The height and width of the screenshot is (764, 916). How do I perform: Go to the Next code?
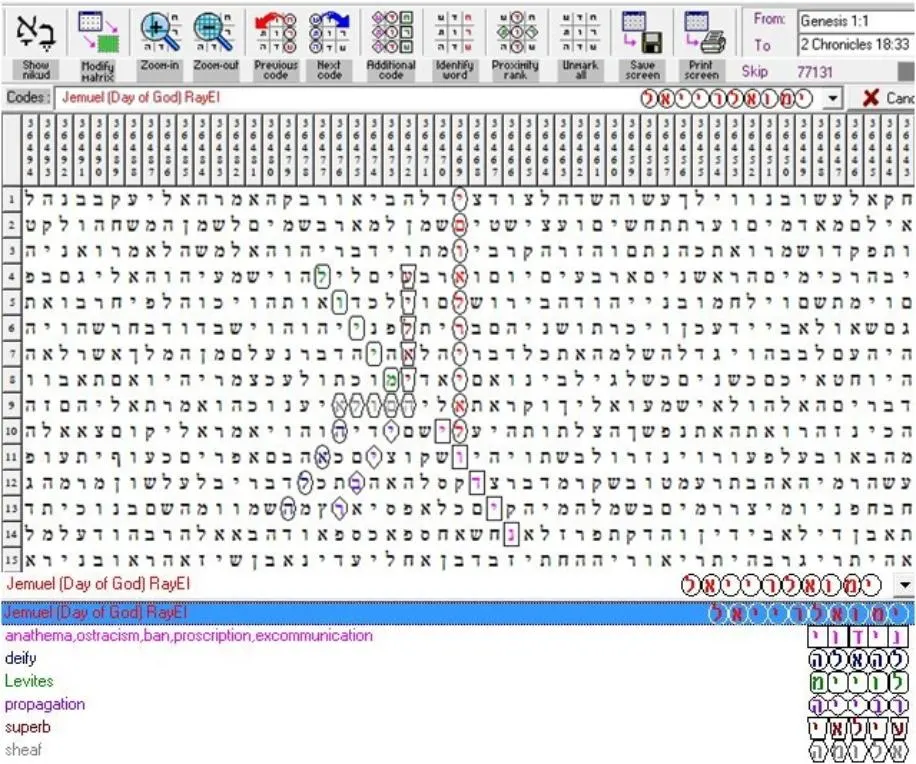(x=329, y=33)
